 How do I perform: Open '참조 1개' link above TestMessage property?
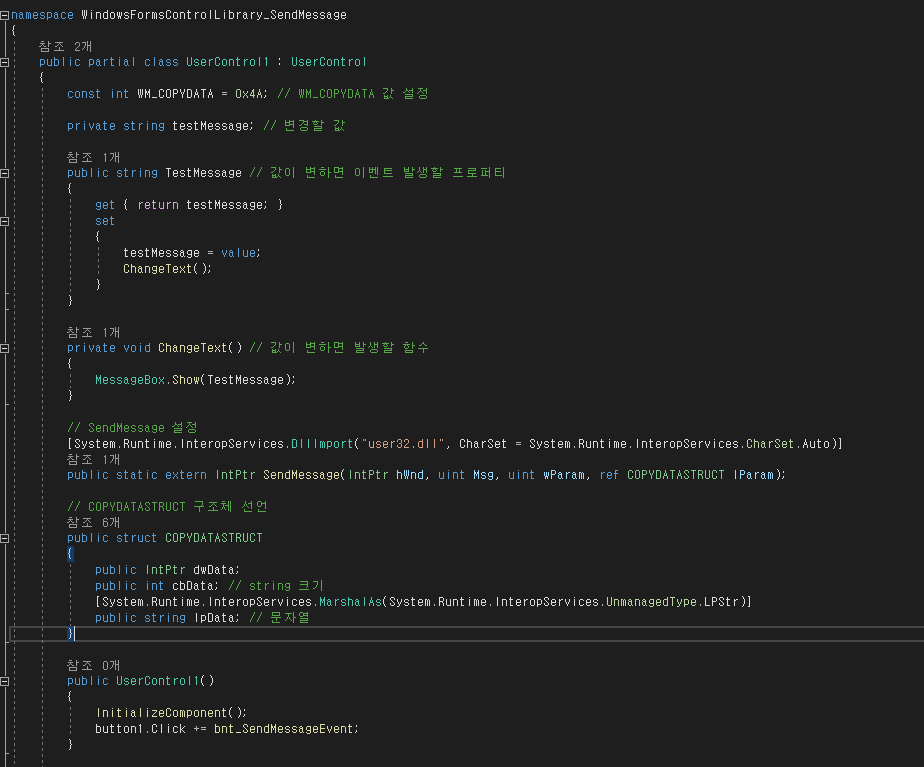pyautogui.click(x=93, y=157)
